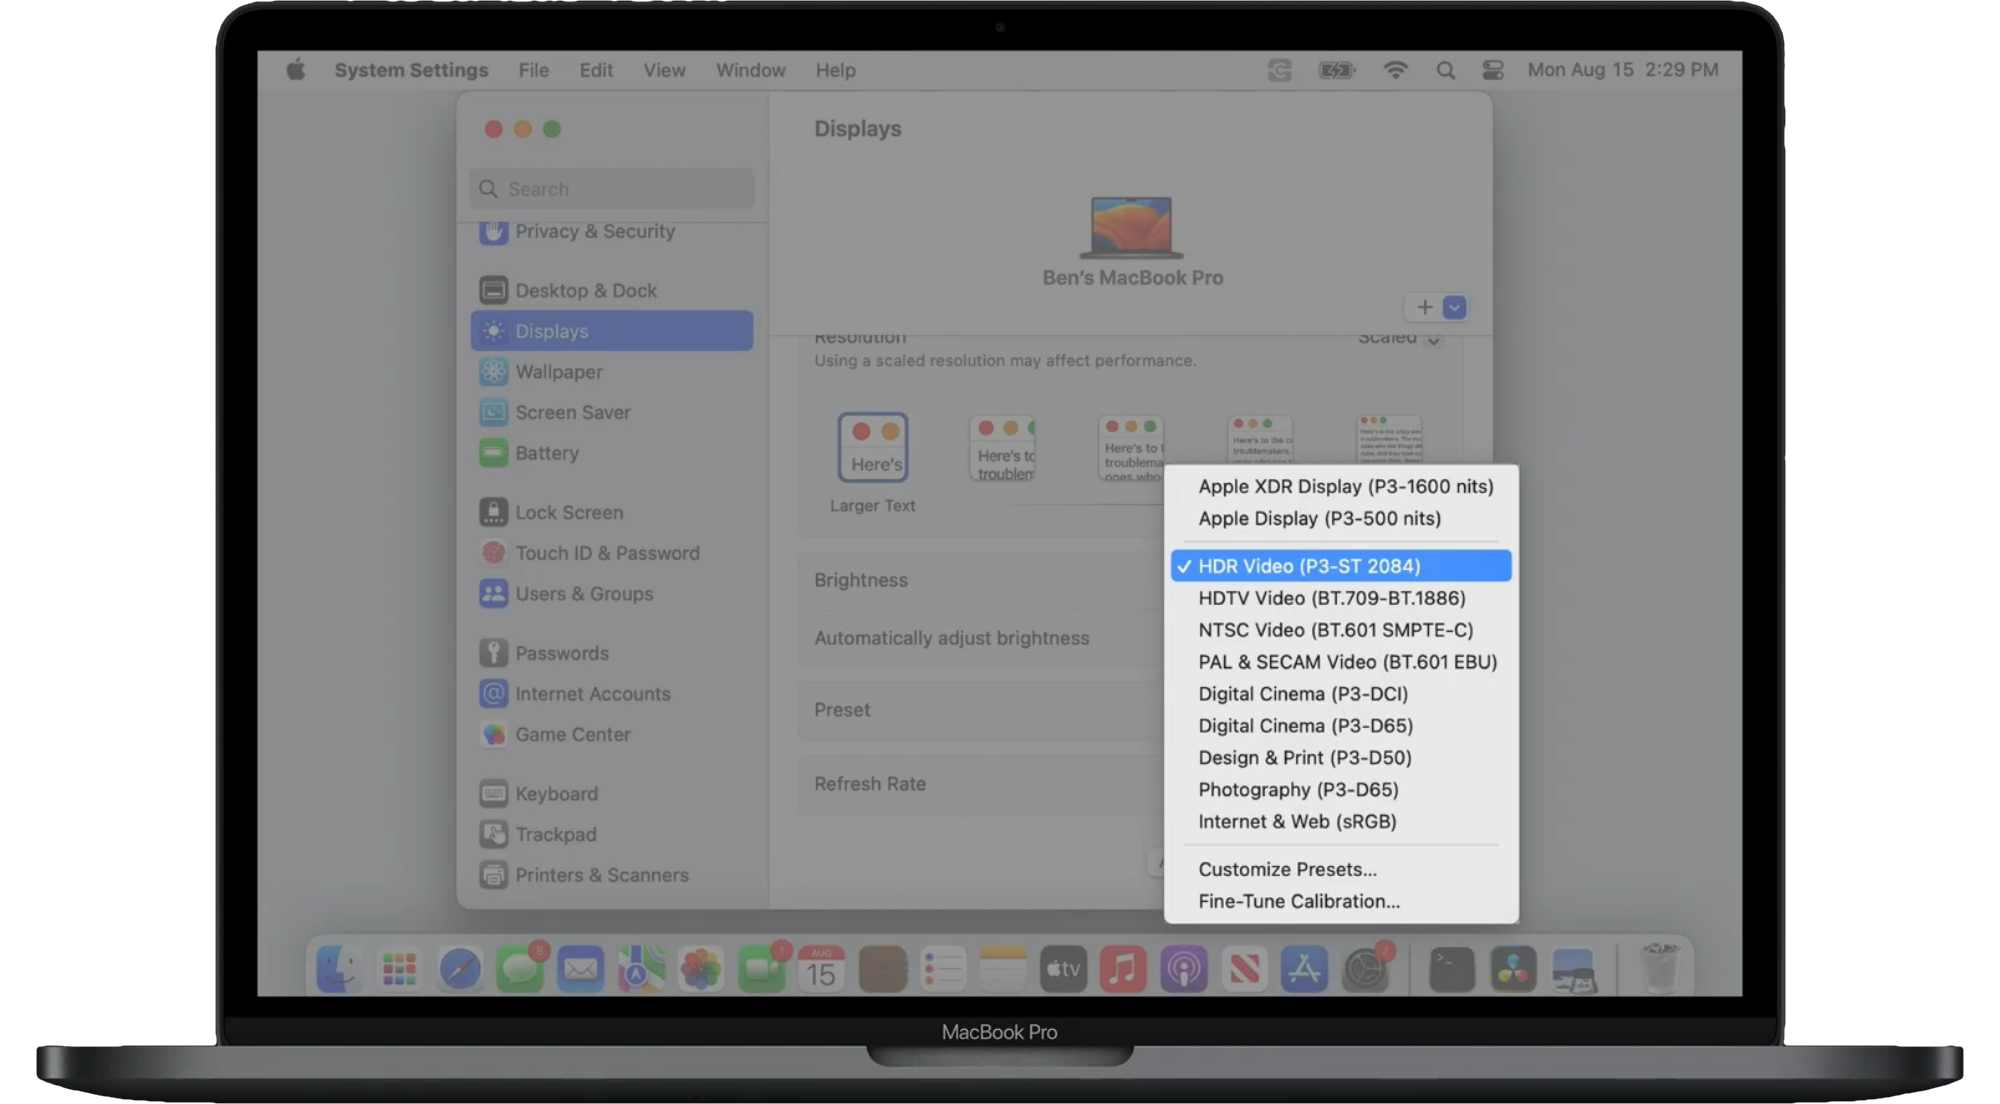2000x1104 pixels.
Task: Pick Internet & Web (sRGB) preset
Action: 1297,821
